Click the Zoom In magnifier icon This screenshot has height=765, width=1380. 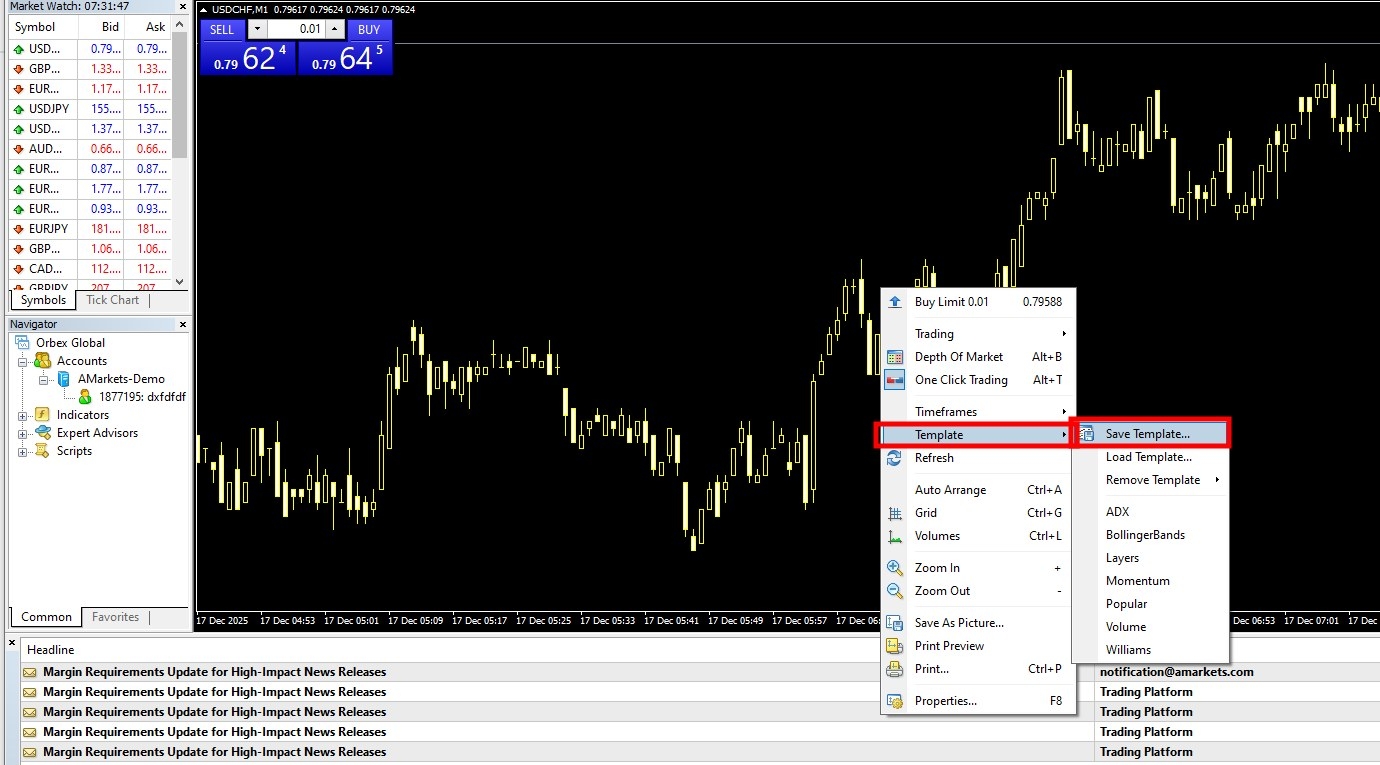point(895,568)
